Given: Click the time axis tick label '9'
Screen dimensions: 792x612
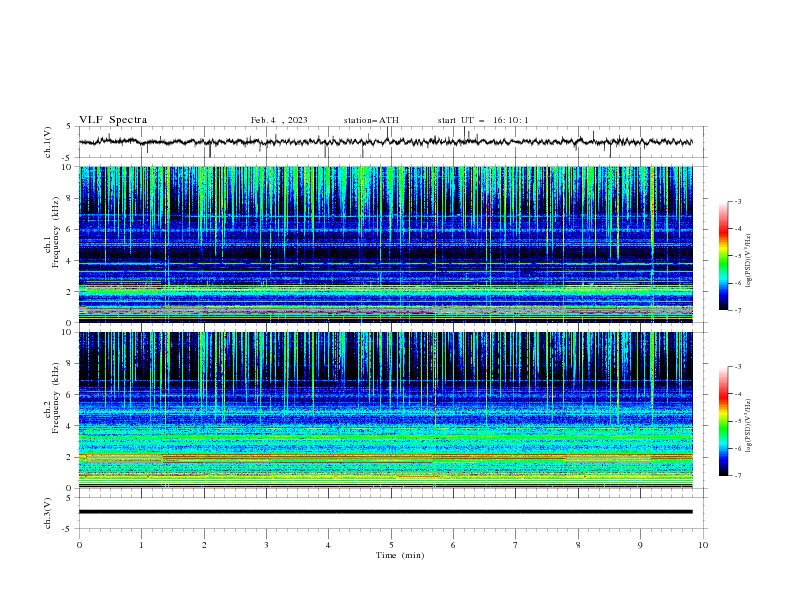Looking at the screenshot, I should 640,545.
